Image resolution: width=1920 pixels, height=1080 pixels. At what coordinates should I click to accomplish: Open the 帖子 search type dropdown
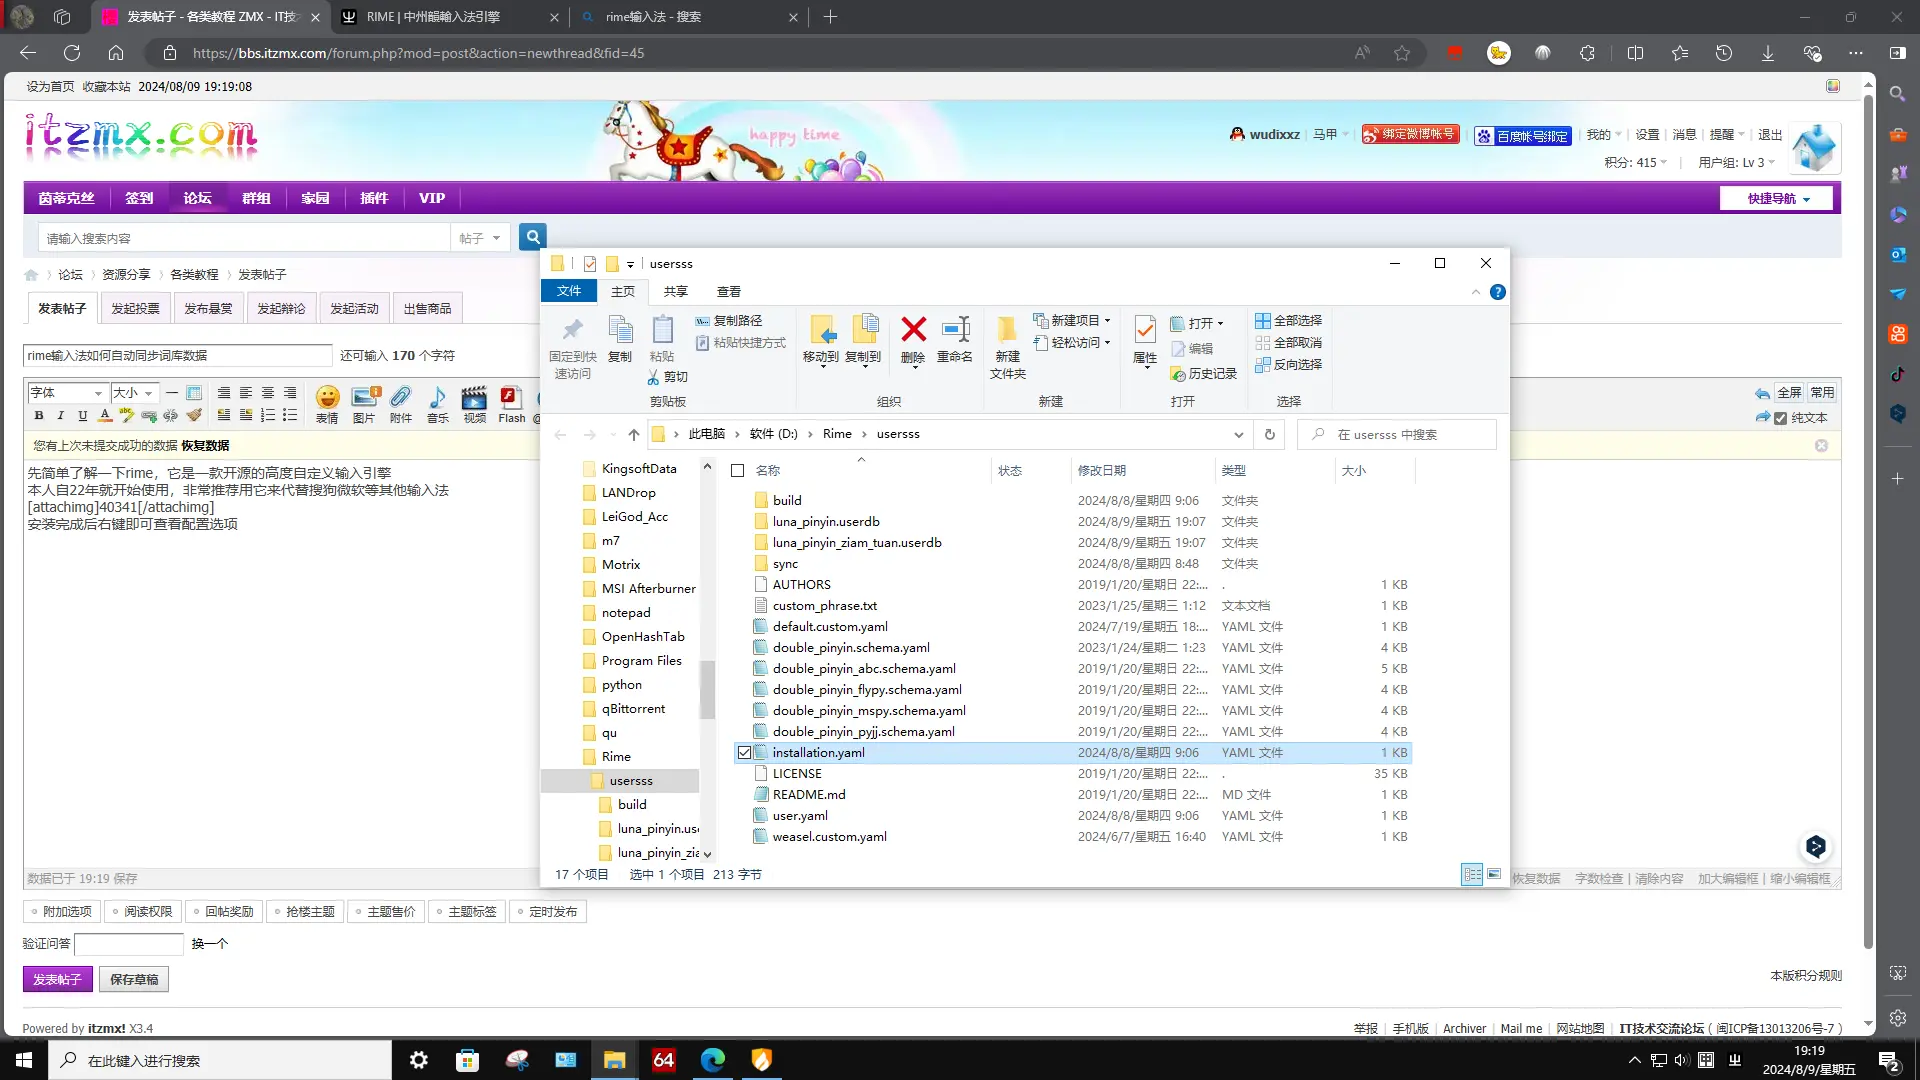[x=480, y=238]
